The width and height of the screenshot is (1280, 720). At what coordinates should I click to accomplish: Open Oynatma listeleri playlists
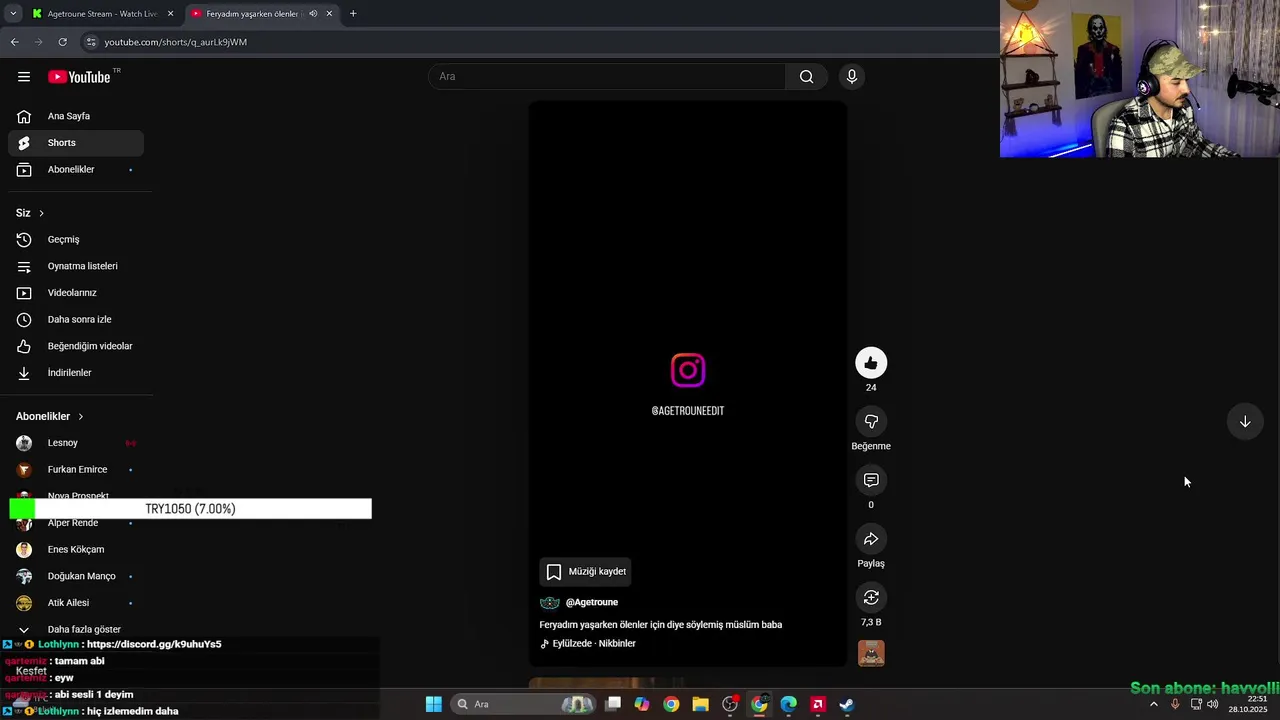(x=76, y=266)
